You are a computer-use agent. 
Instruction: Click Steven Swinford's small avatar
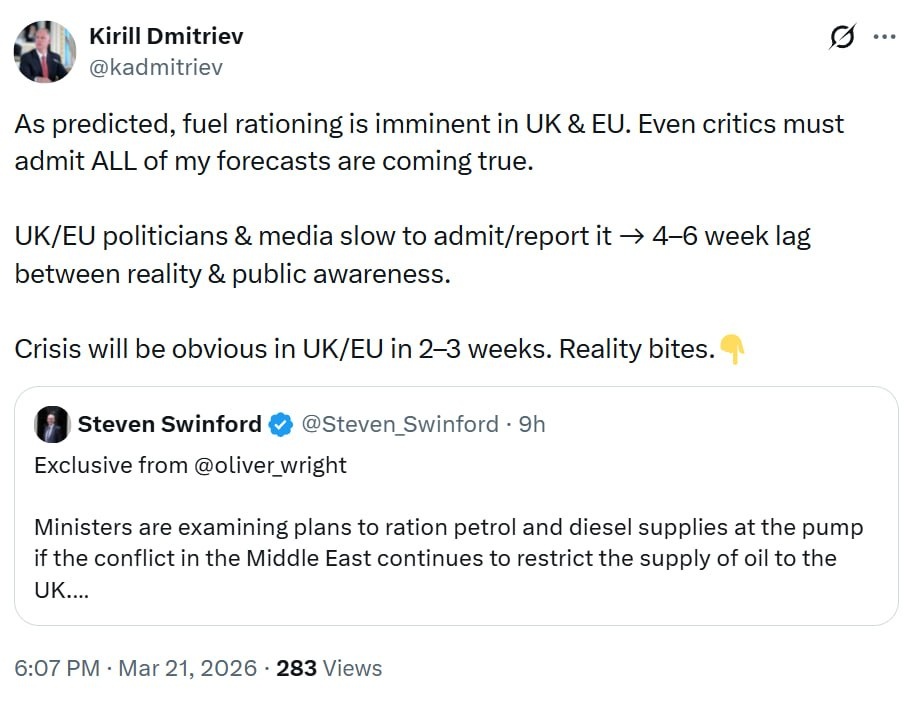pos(52,424)
